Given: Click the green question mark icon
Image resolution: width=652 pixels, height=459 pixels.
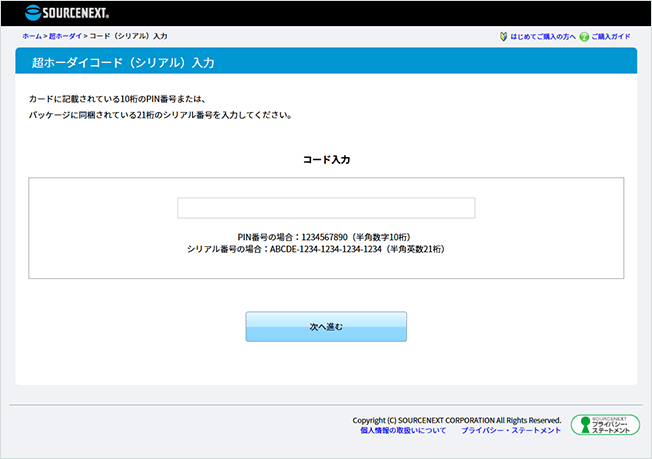Looking at the screenshot, I should [x=584, y=37].
